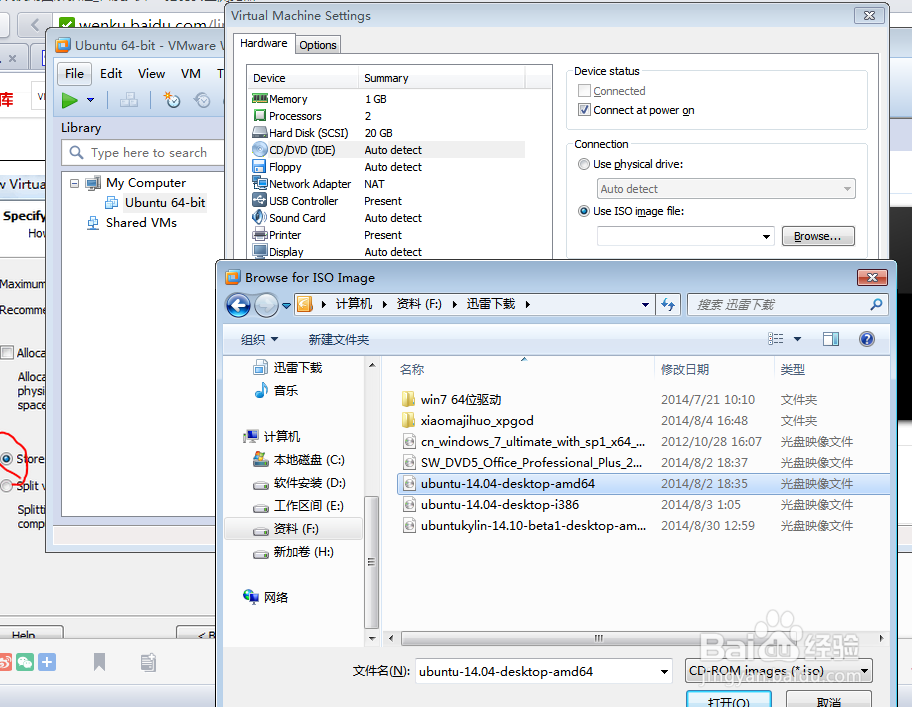Click the WeChat share icon at bottom left
912x707 pixels.
[25, 662]
